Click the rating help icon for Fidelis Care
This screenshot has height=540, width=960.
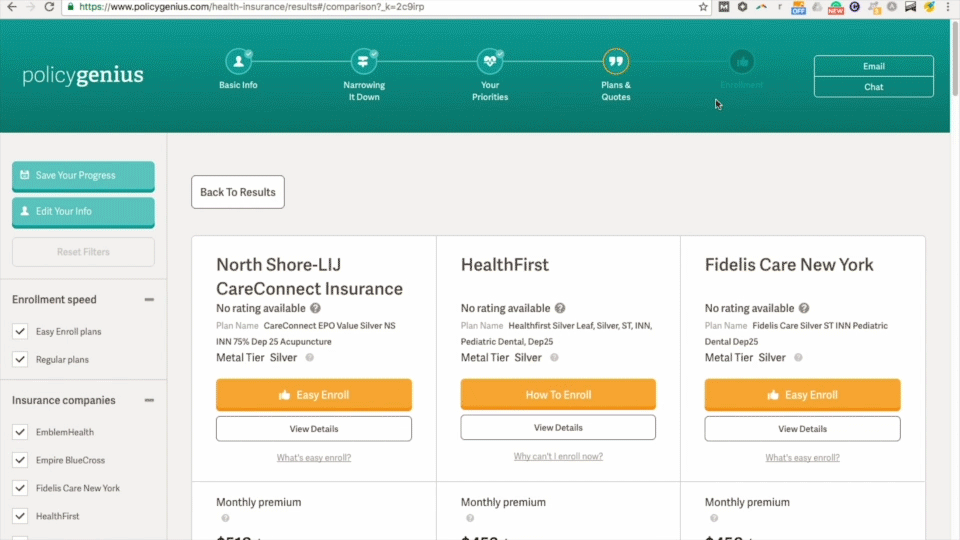click(x=804, y=308)
